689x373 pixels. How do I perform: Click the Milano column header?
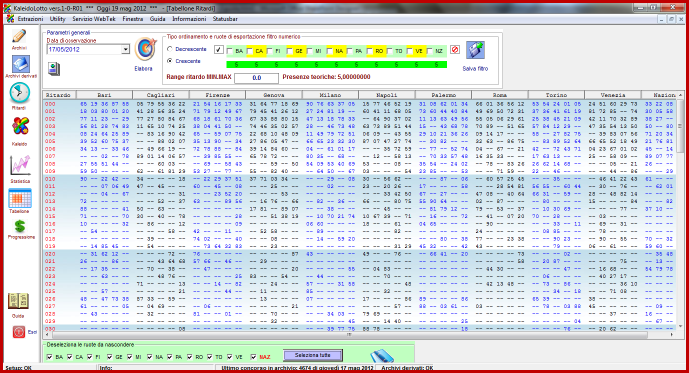tap(330, 95)
